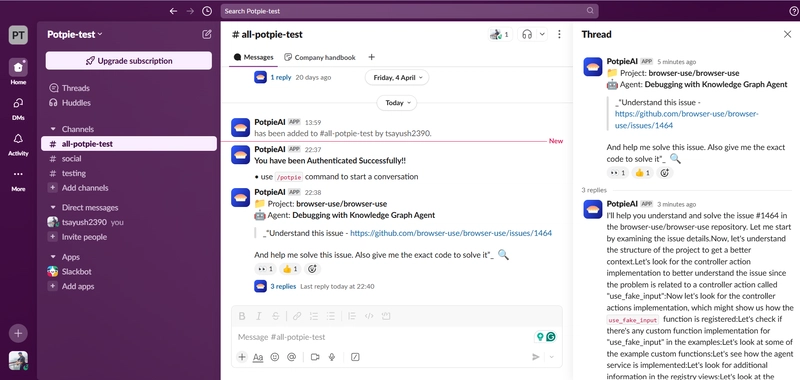Open Activity bell in sidebar

point(18,144)
